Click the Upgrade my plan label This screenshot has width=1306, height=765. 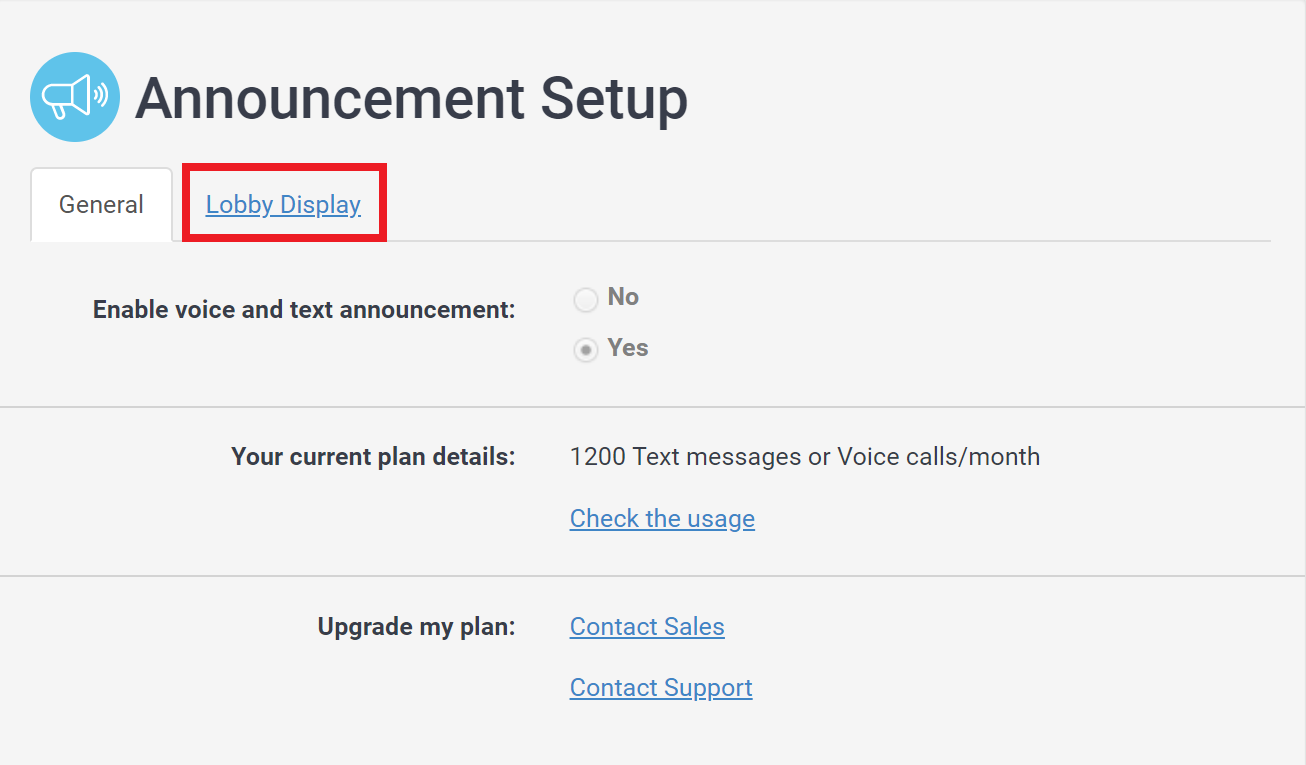416,627
